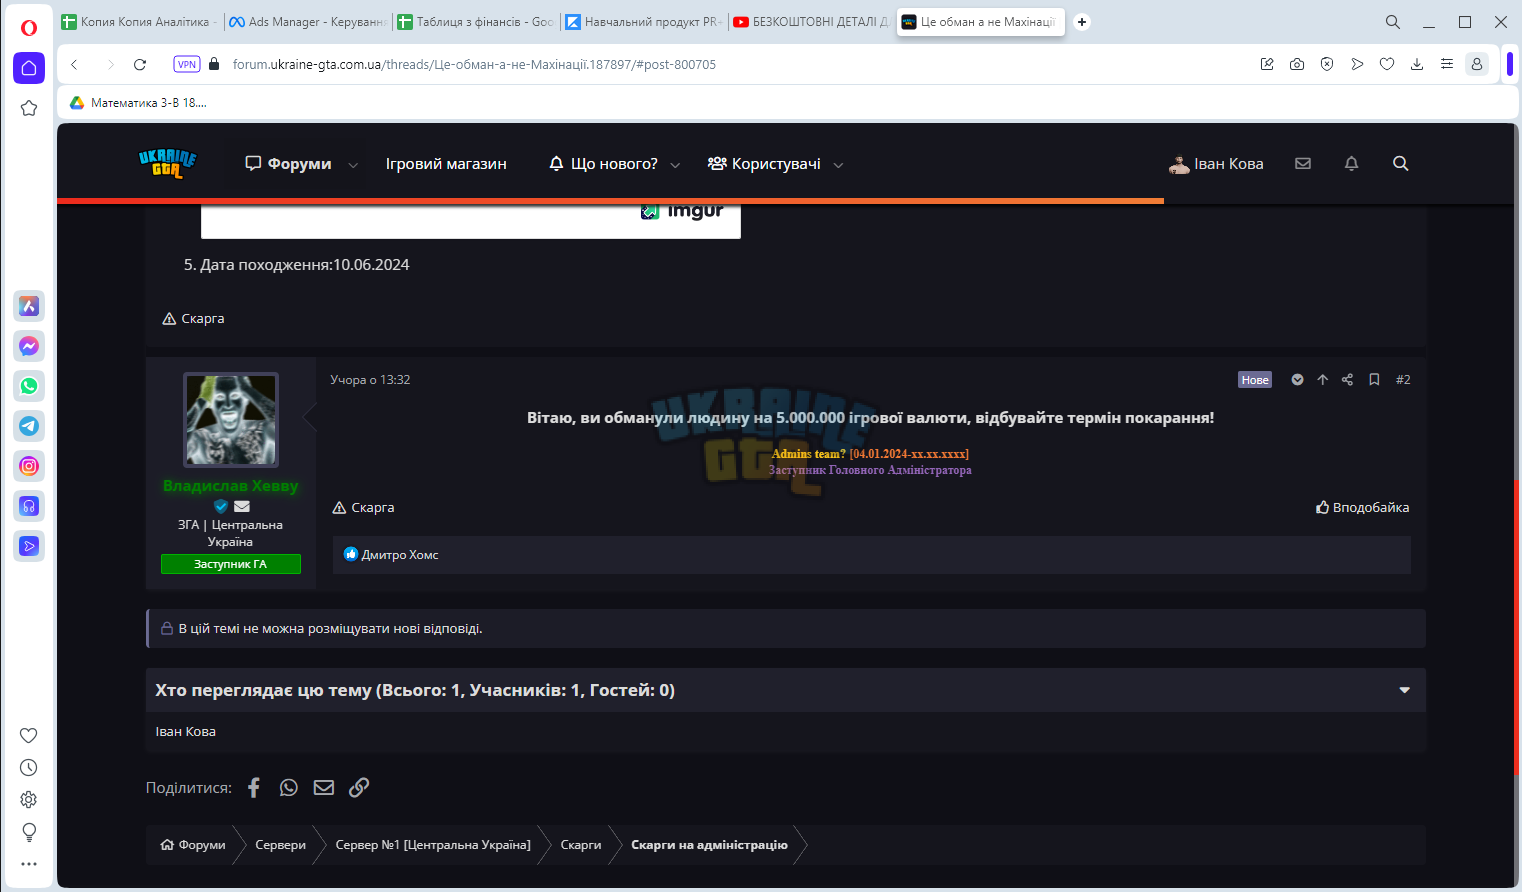Share thread via Facebook
This screenshot has width=1522, height=892.
[254, 788]
